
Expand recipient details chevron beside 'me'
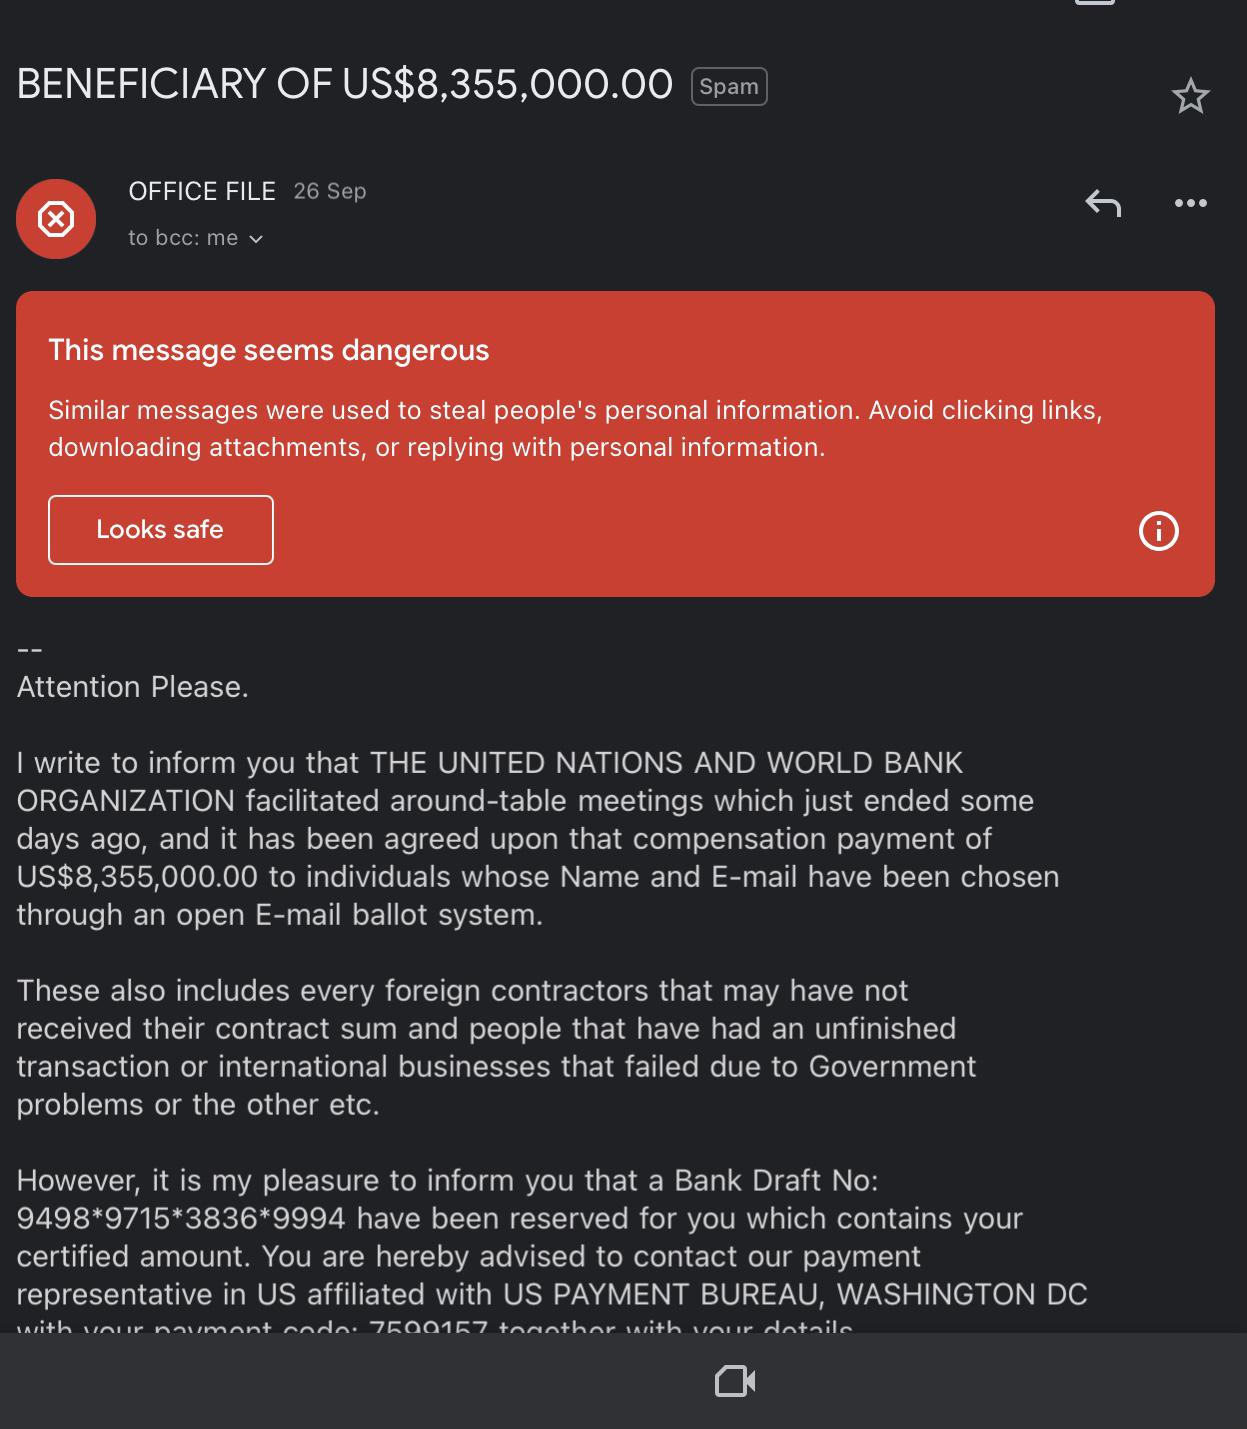(256, 239)
